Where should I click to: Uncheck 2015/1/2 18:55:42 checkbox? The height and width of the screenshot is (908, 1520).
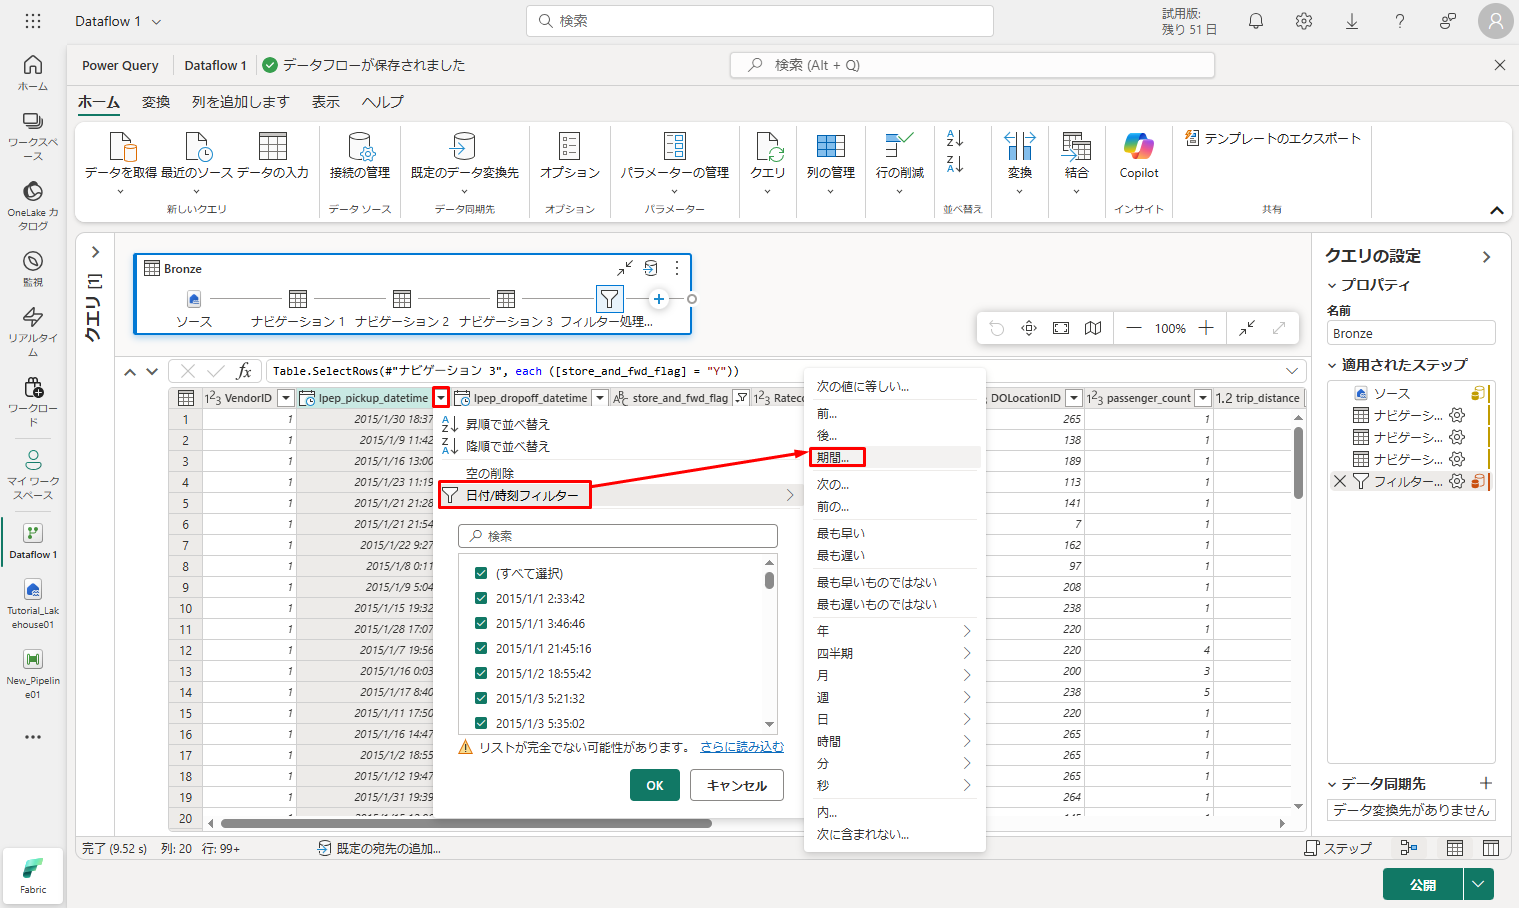point(481,673)
